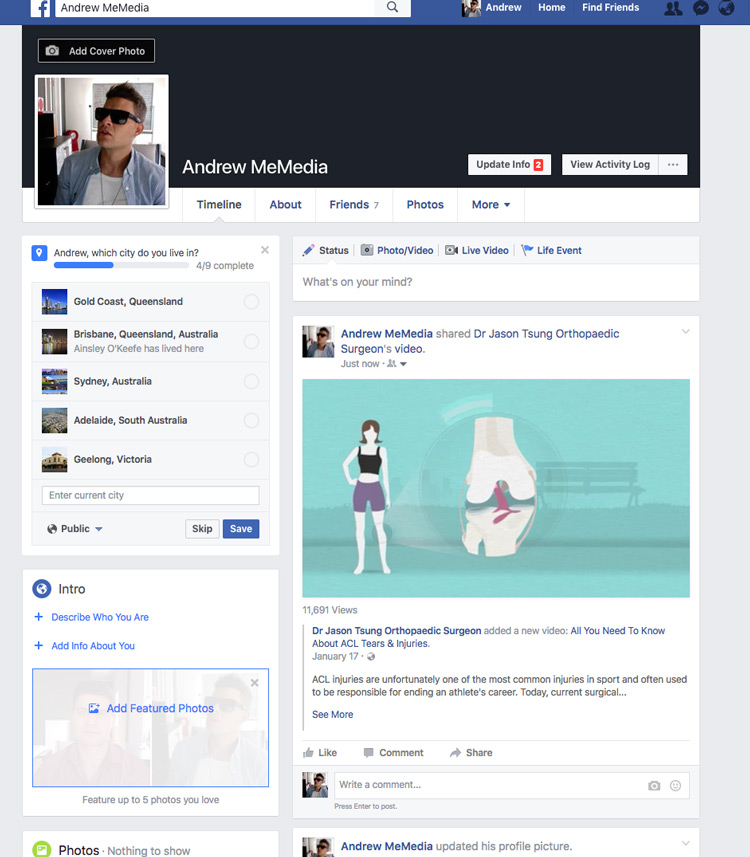Click the location pin icon in city card
The width and height of the screenshot is (750, 857).
click(x=39, y=253)
